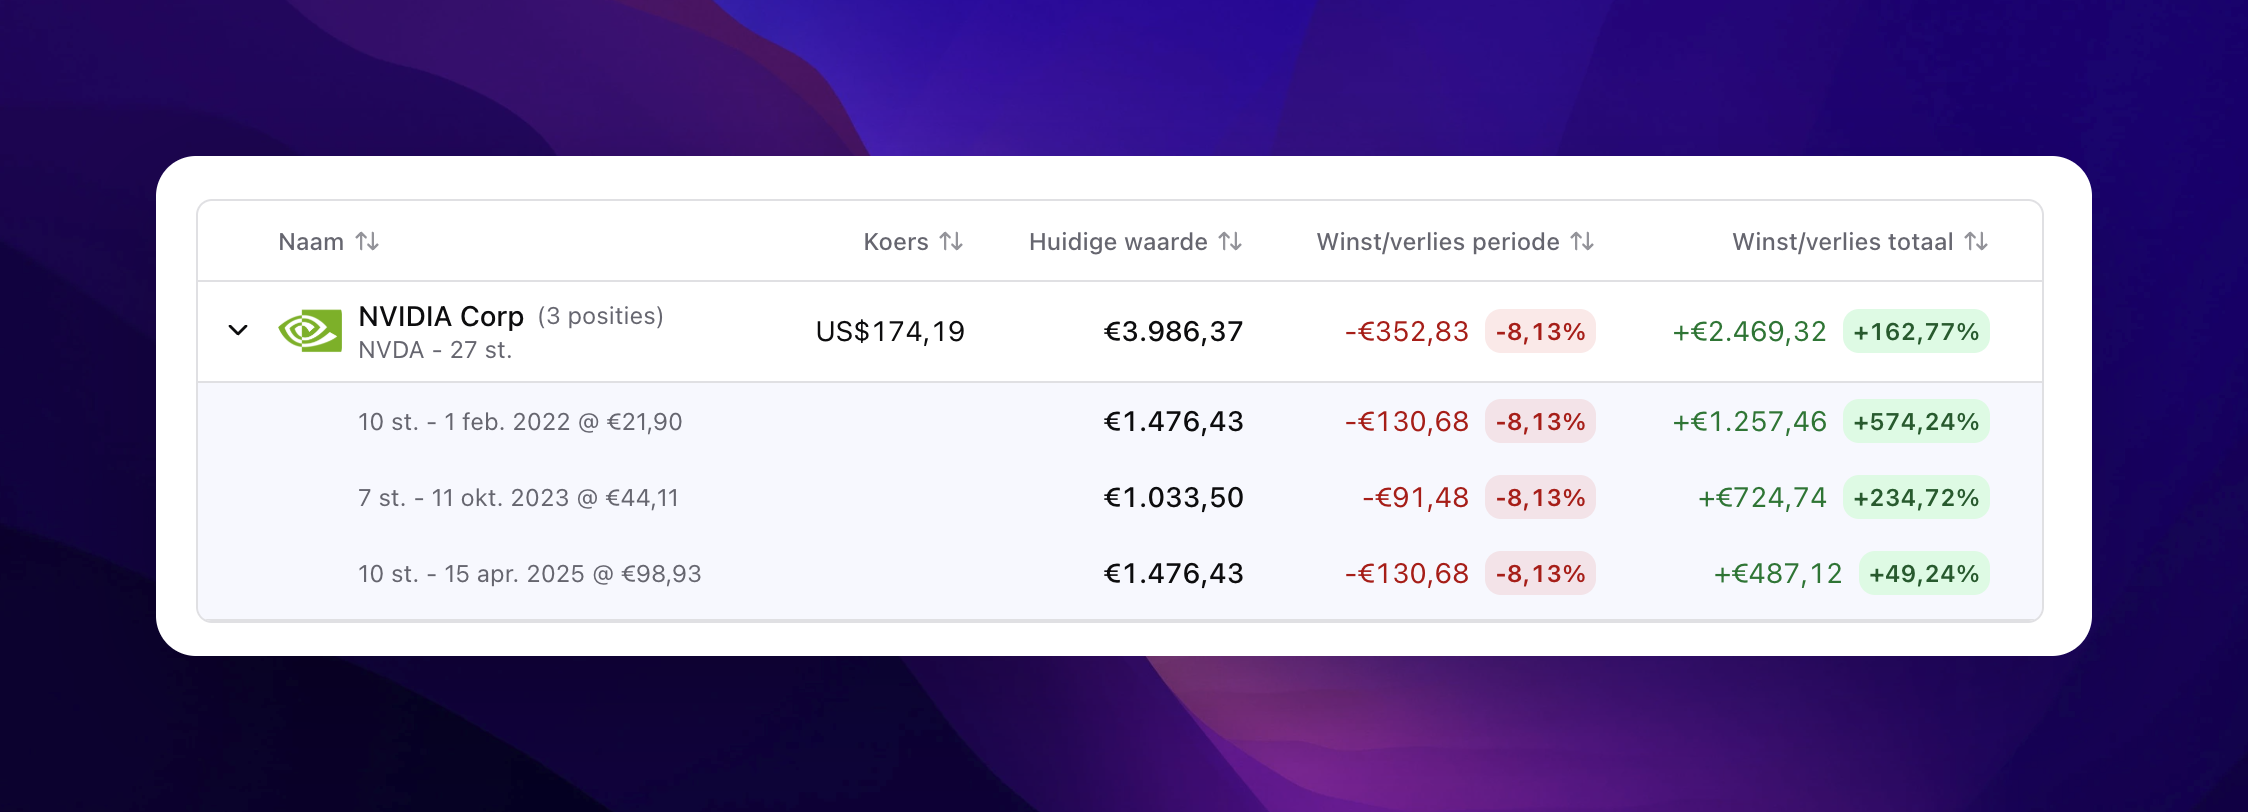Select the 11 okt. 2023 position row
The width and height of the screenshot is (2248, 812).
tap(518, 498)
